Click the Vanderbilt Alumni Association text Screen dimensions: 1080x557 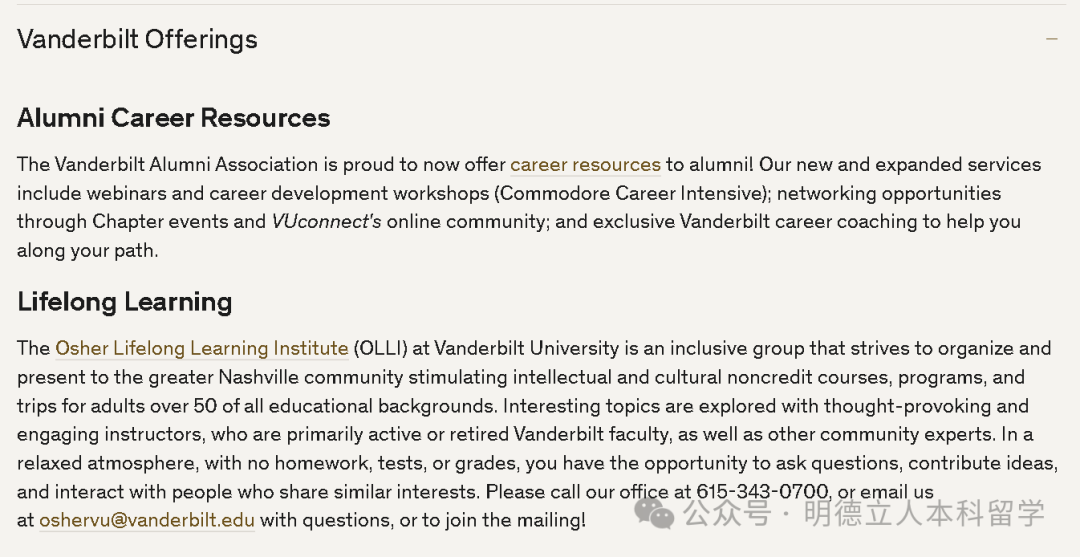(x=186, y=165)
